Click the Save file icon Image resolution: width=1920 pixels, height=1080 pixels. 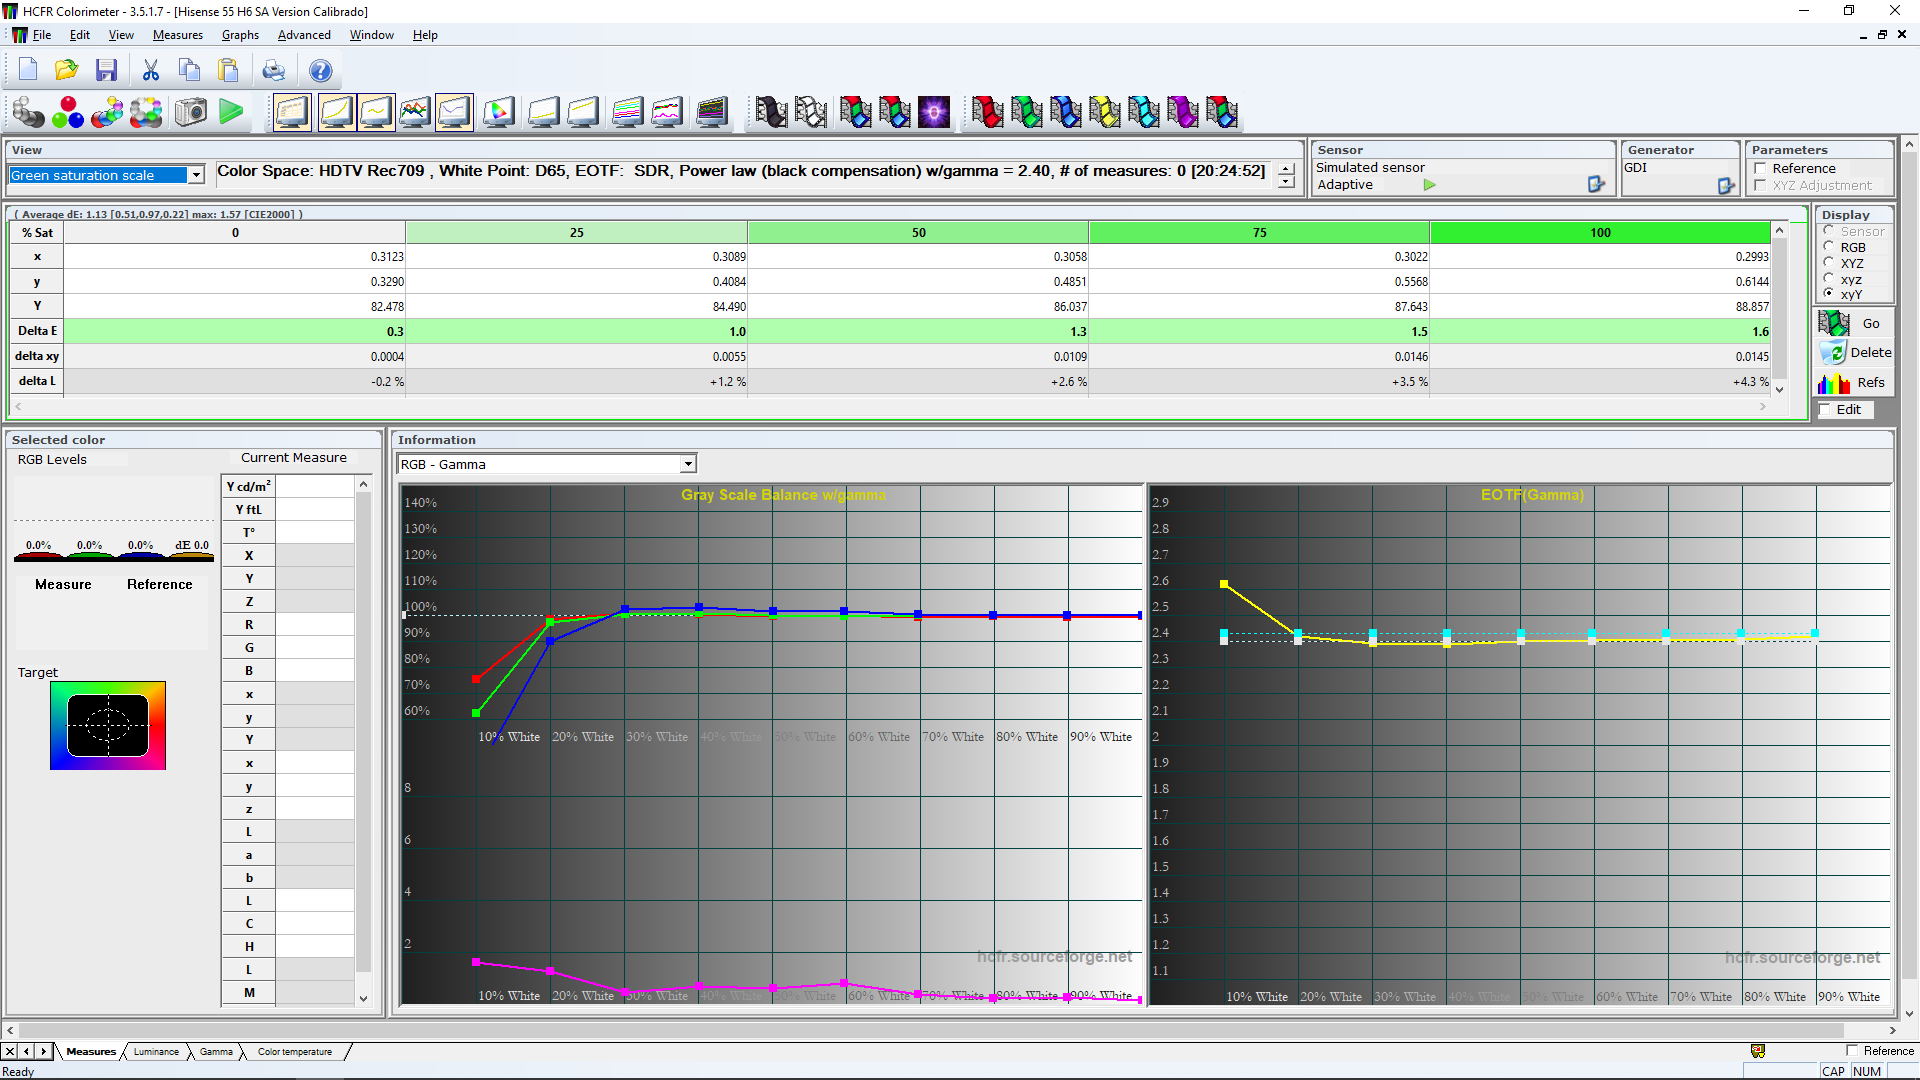(x=106, y=70)
